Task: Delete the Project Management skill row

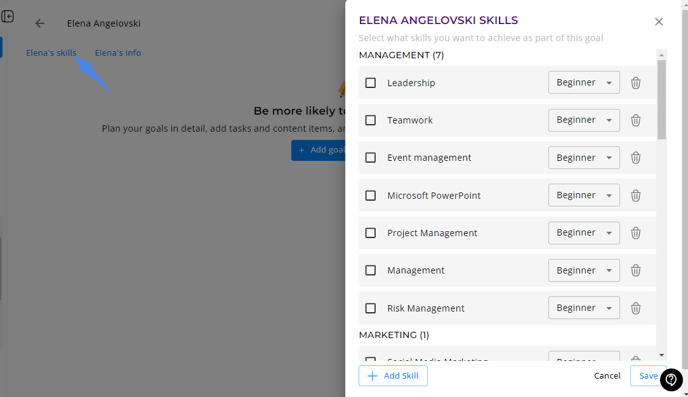Action: click(636, 233)
